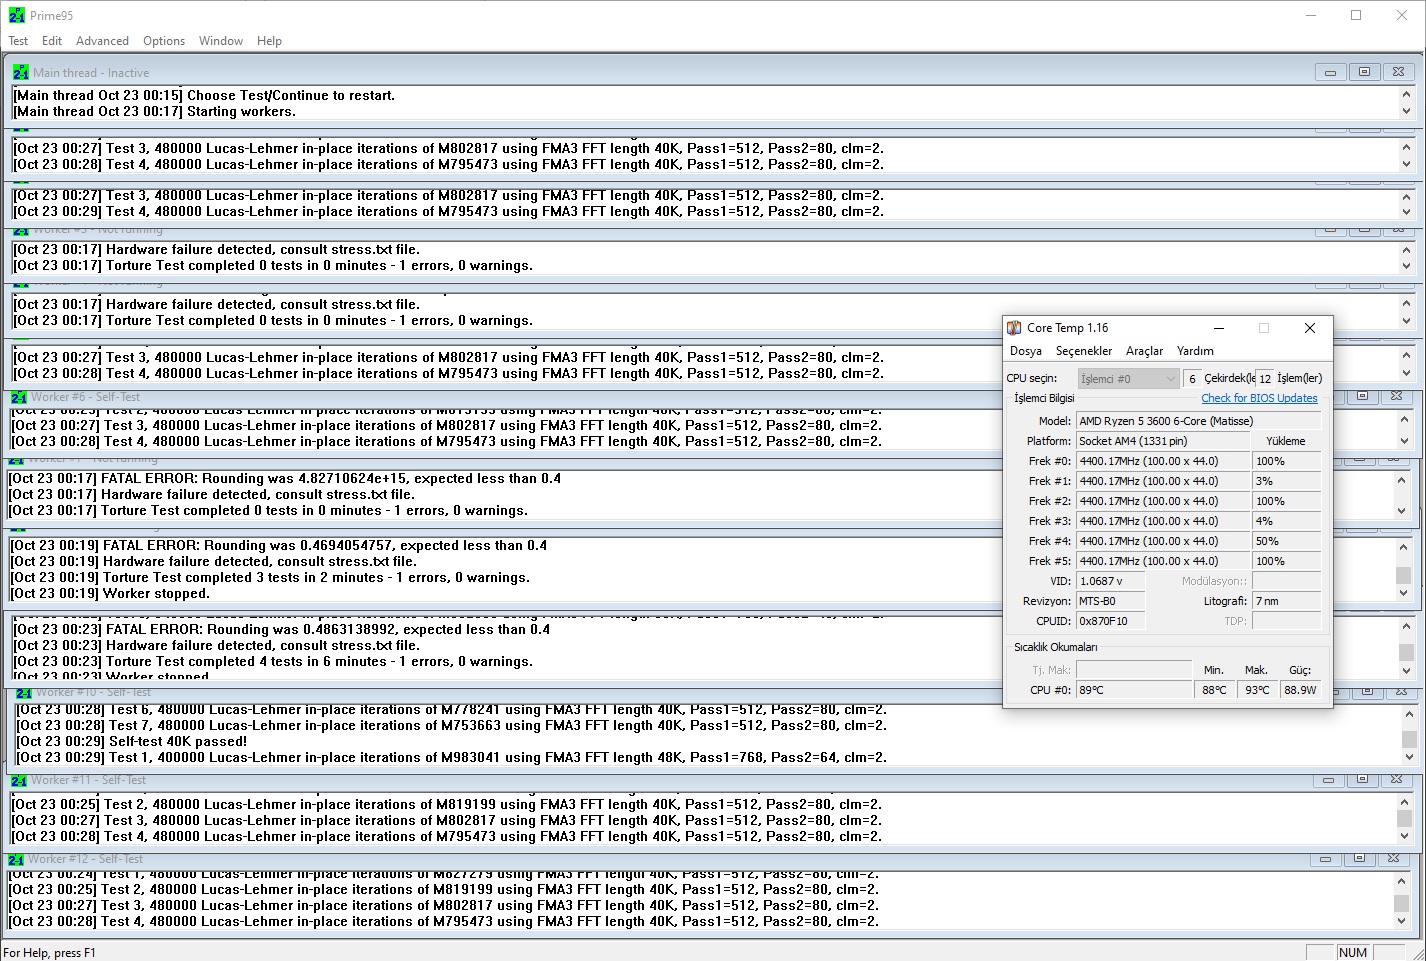The height and width of the screenshot is (961, 1426).
Task: Close the Main thread child window
Action: click(1398, 72)
